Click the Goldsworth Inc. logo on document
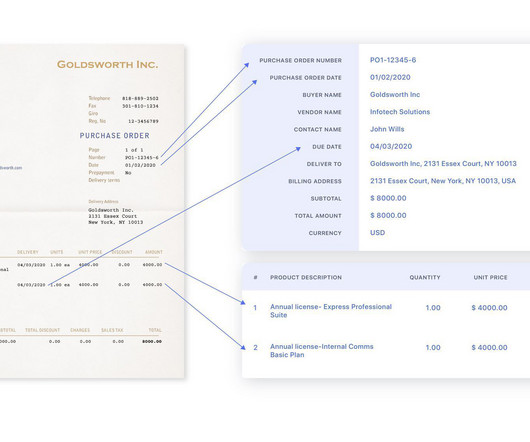 tap(107, 64)
